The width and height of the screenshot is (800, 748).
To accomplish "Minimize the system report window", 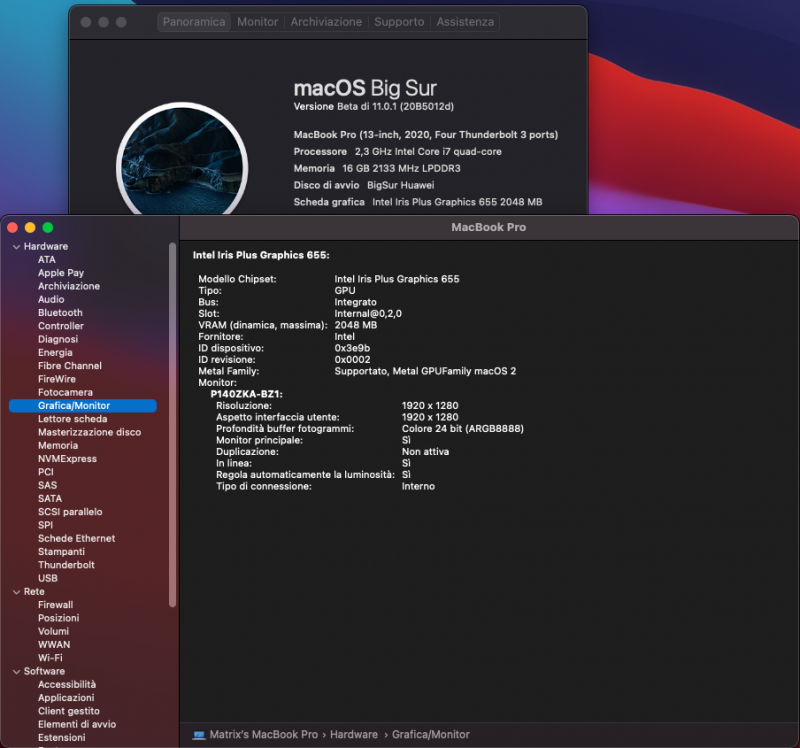I will point(30,228).
